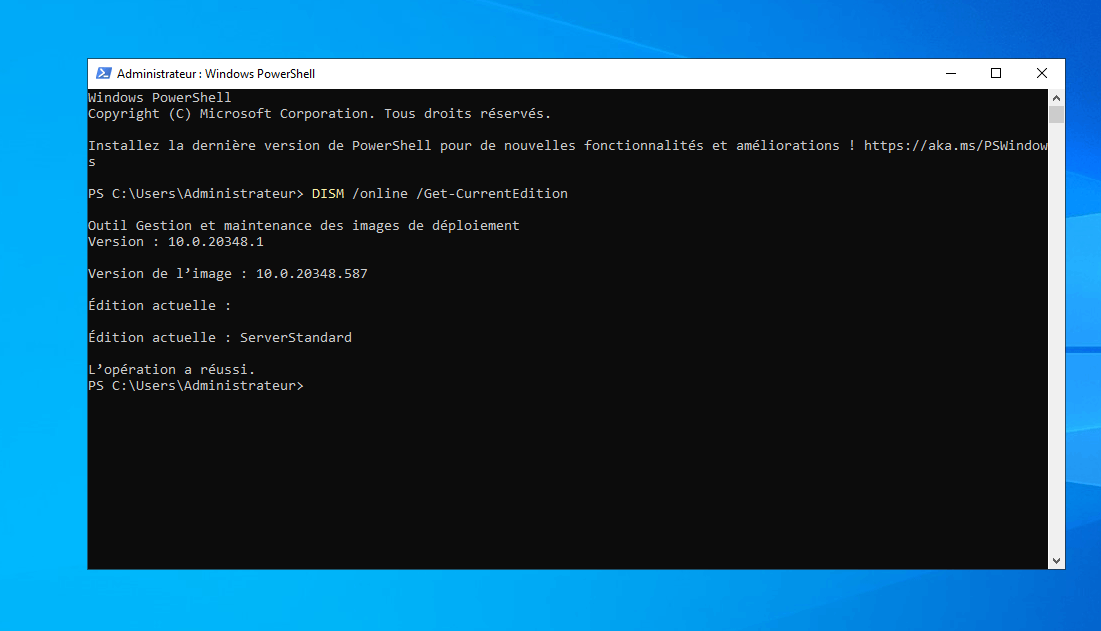Click the "ServerStandard" edition value
Viewport: 1101px width, 631px height.
296,338
